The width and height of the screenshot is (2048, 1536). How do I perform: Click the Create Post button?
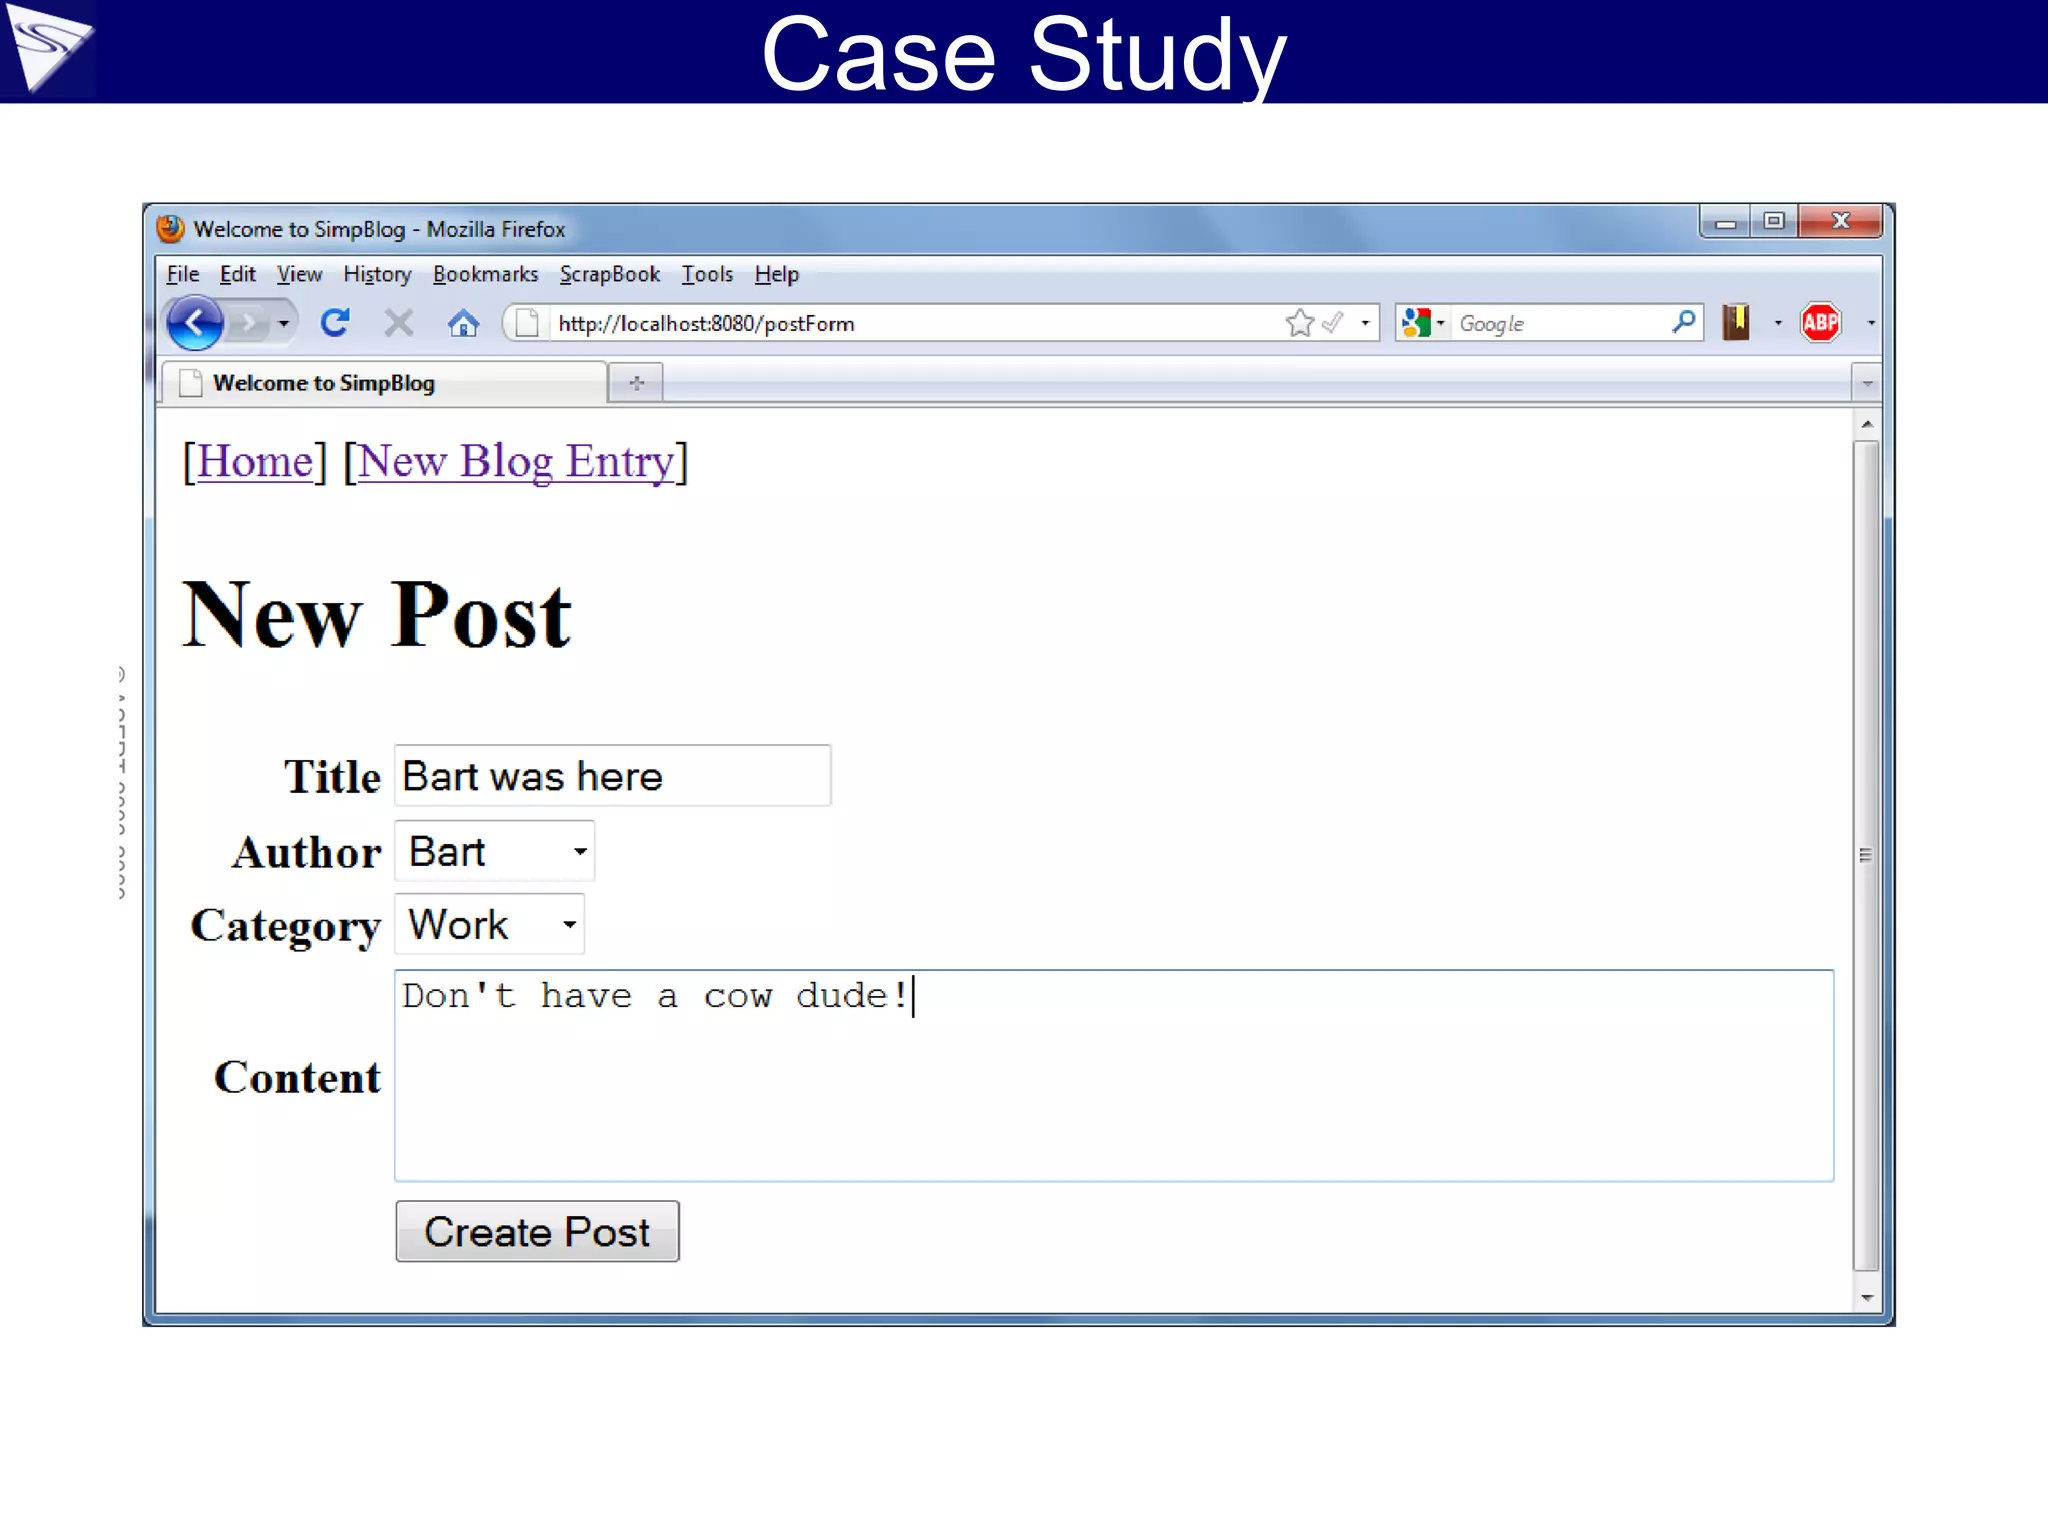pyautogui.click(x=537, y=1232)
